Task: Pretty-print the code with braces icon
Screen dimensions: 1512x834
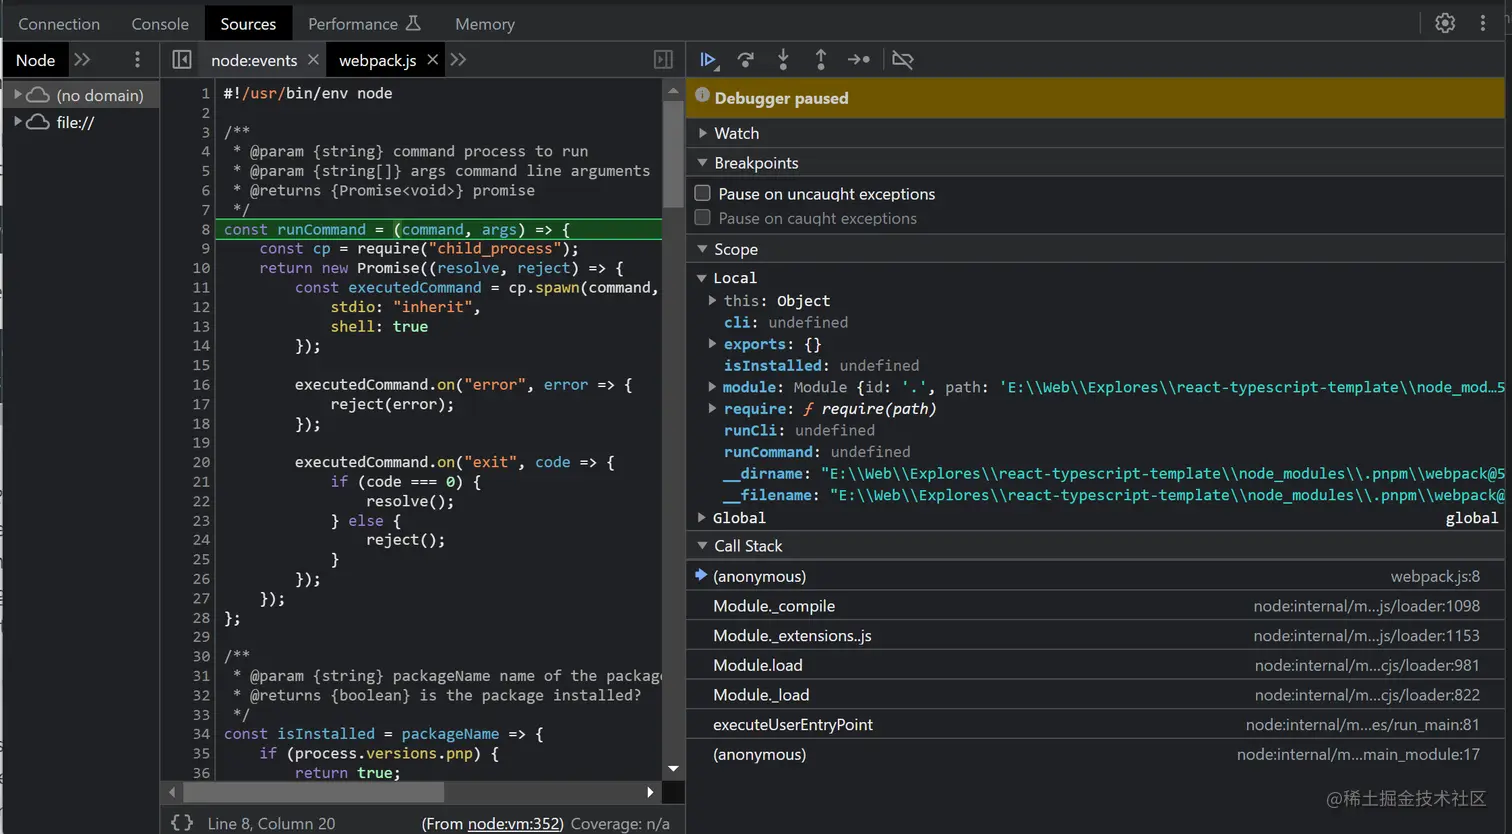Action: click(x=182, y=823)
